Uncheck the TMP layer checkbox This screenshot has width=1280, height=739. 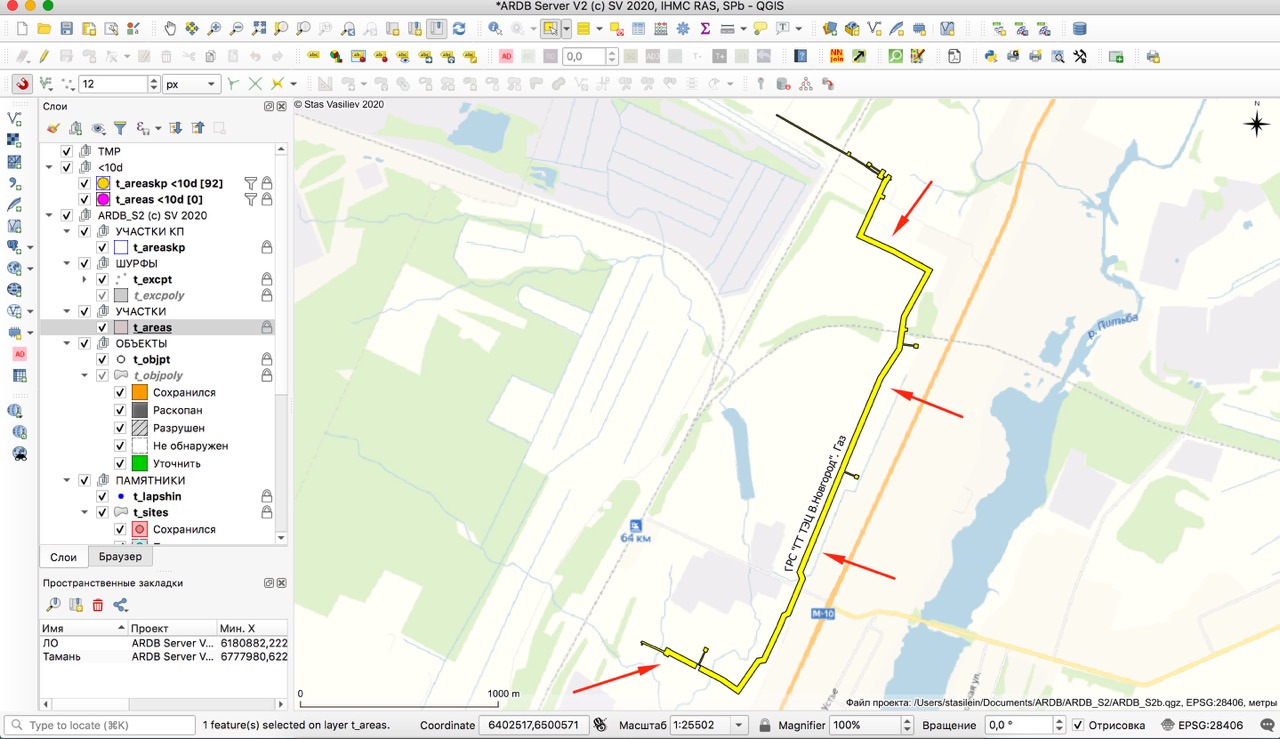[67, 151]
